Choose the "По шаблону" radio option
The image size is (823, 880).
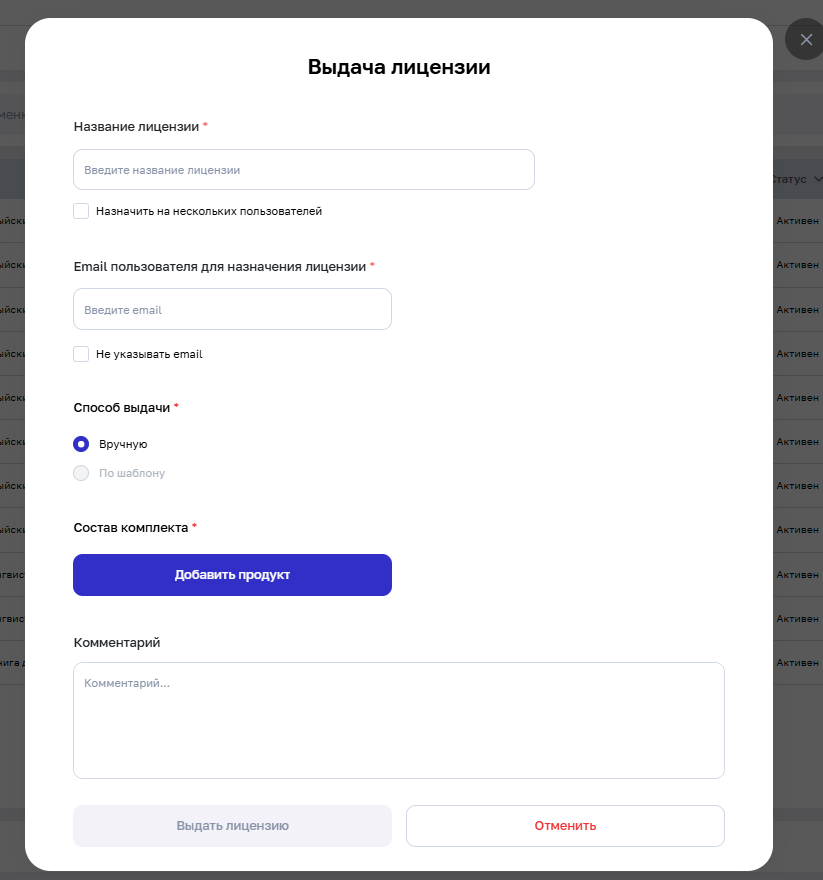pos(82,473)
